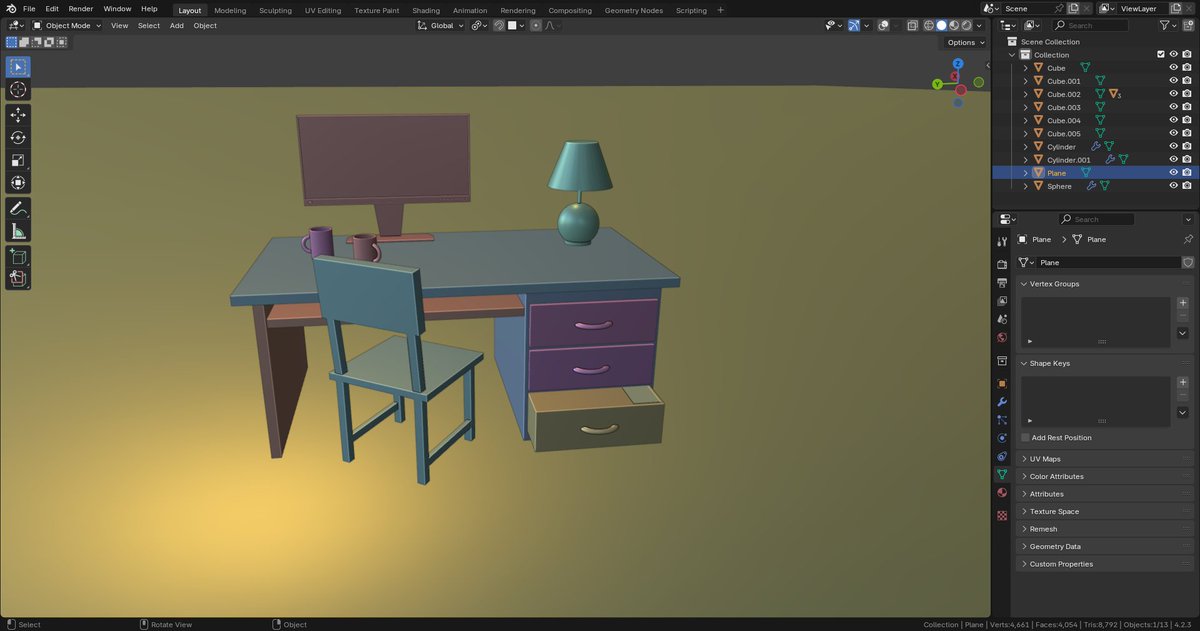The width and height of the screenshot is (1200, 631).
Task: Open the Texture properties tab
Action: (1002, 515)
